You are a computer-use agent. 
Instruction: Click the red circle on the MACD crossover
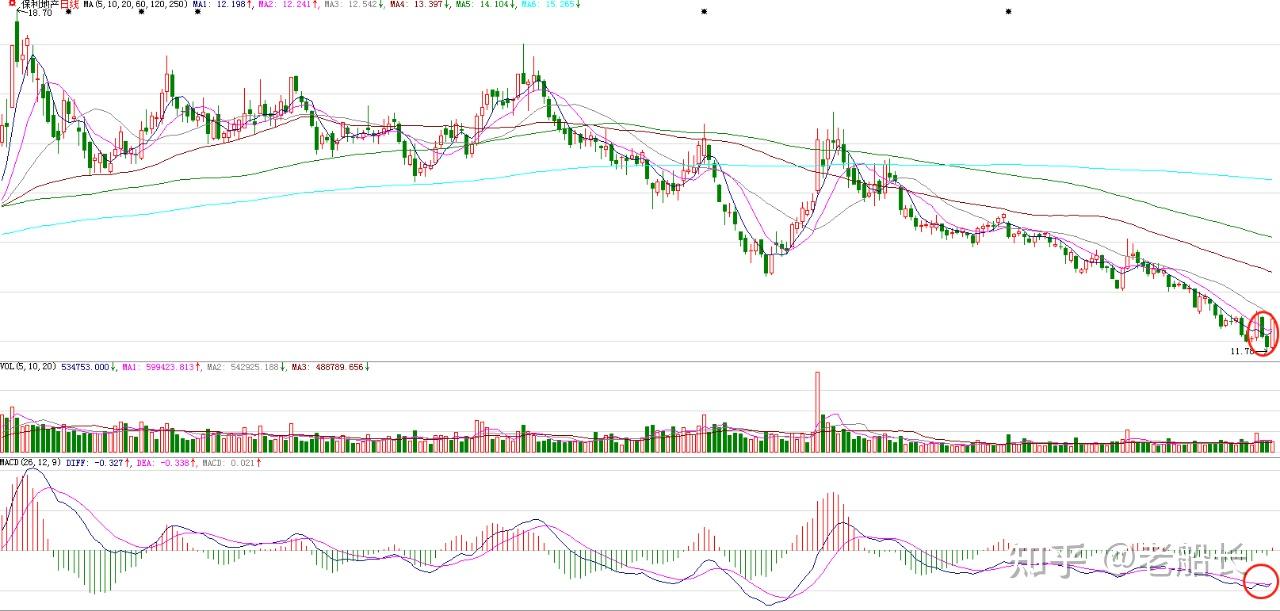tap(1261, 581)
